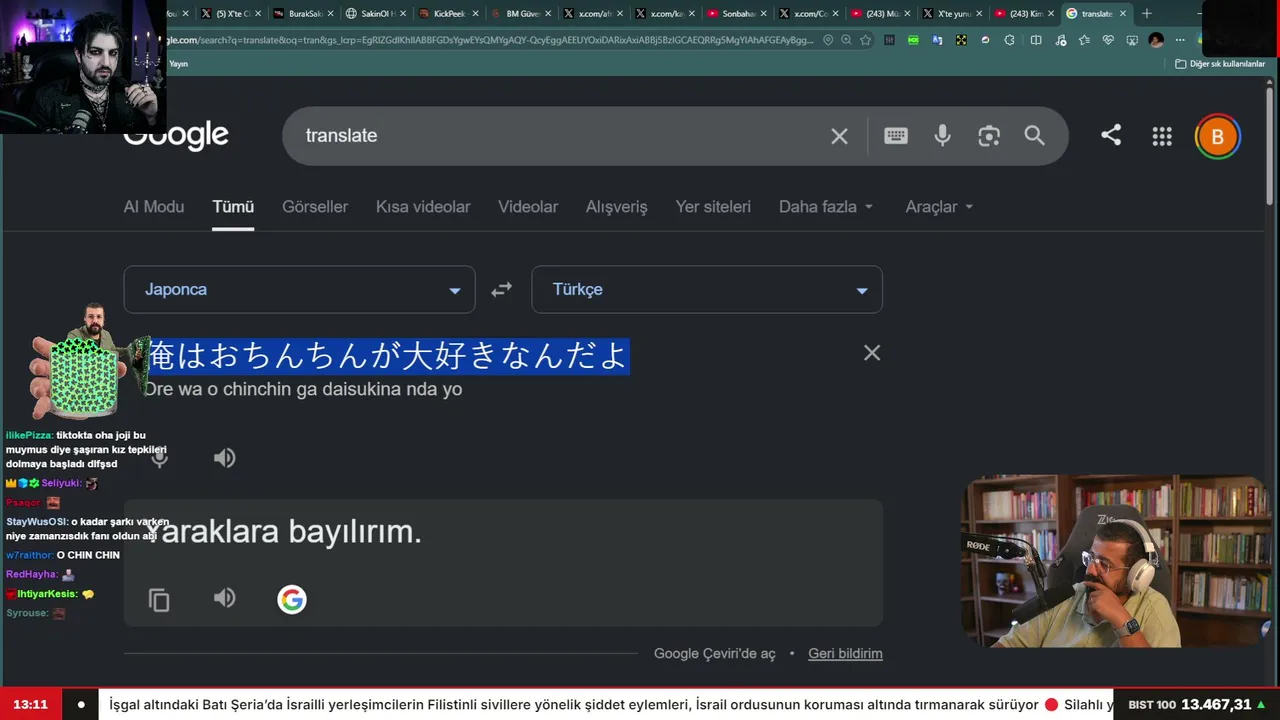Start voice search with the microphone icon
This screenshot has height=720, width=1280.
(942, 136)
